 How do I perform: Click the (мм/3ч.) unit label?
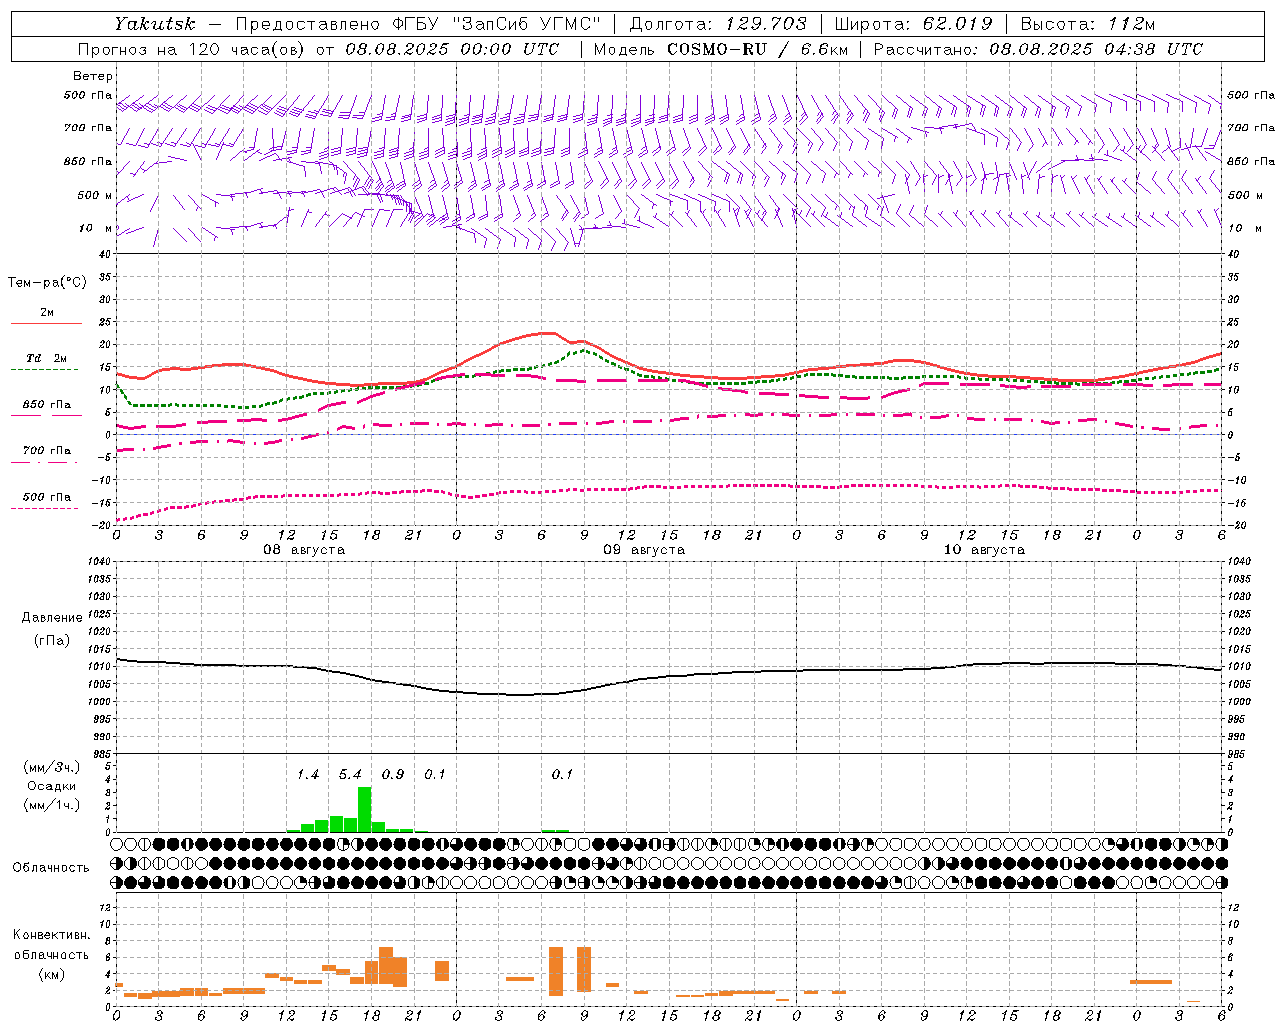(51, 767)
